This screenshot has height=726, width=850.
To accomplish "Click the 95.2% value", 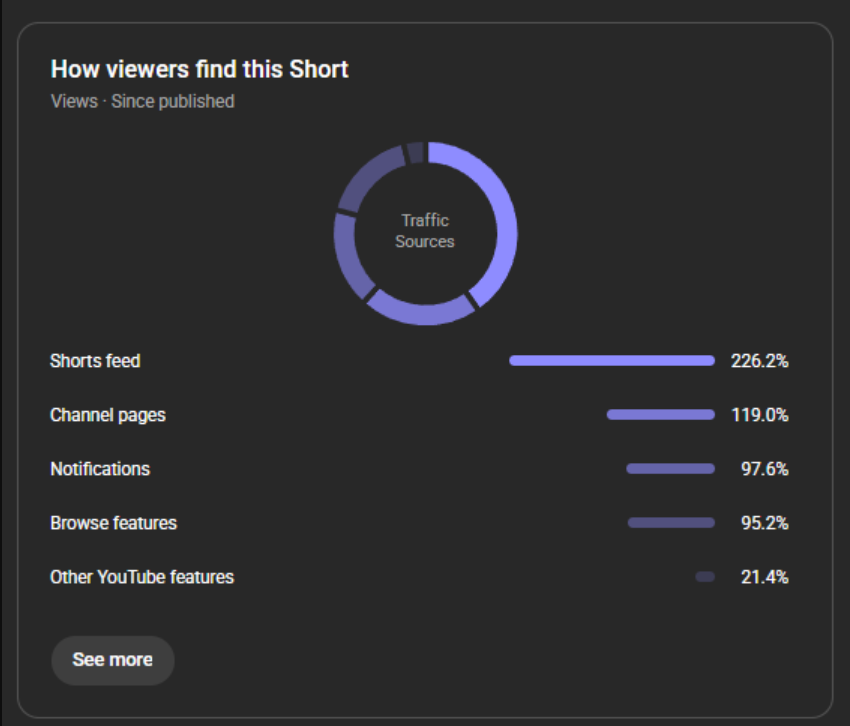I will [x=765, y=523].
